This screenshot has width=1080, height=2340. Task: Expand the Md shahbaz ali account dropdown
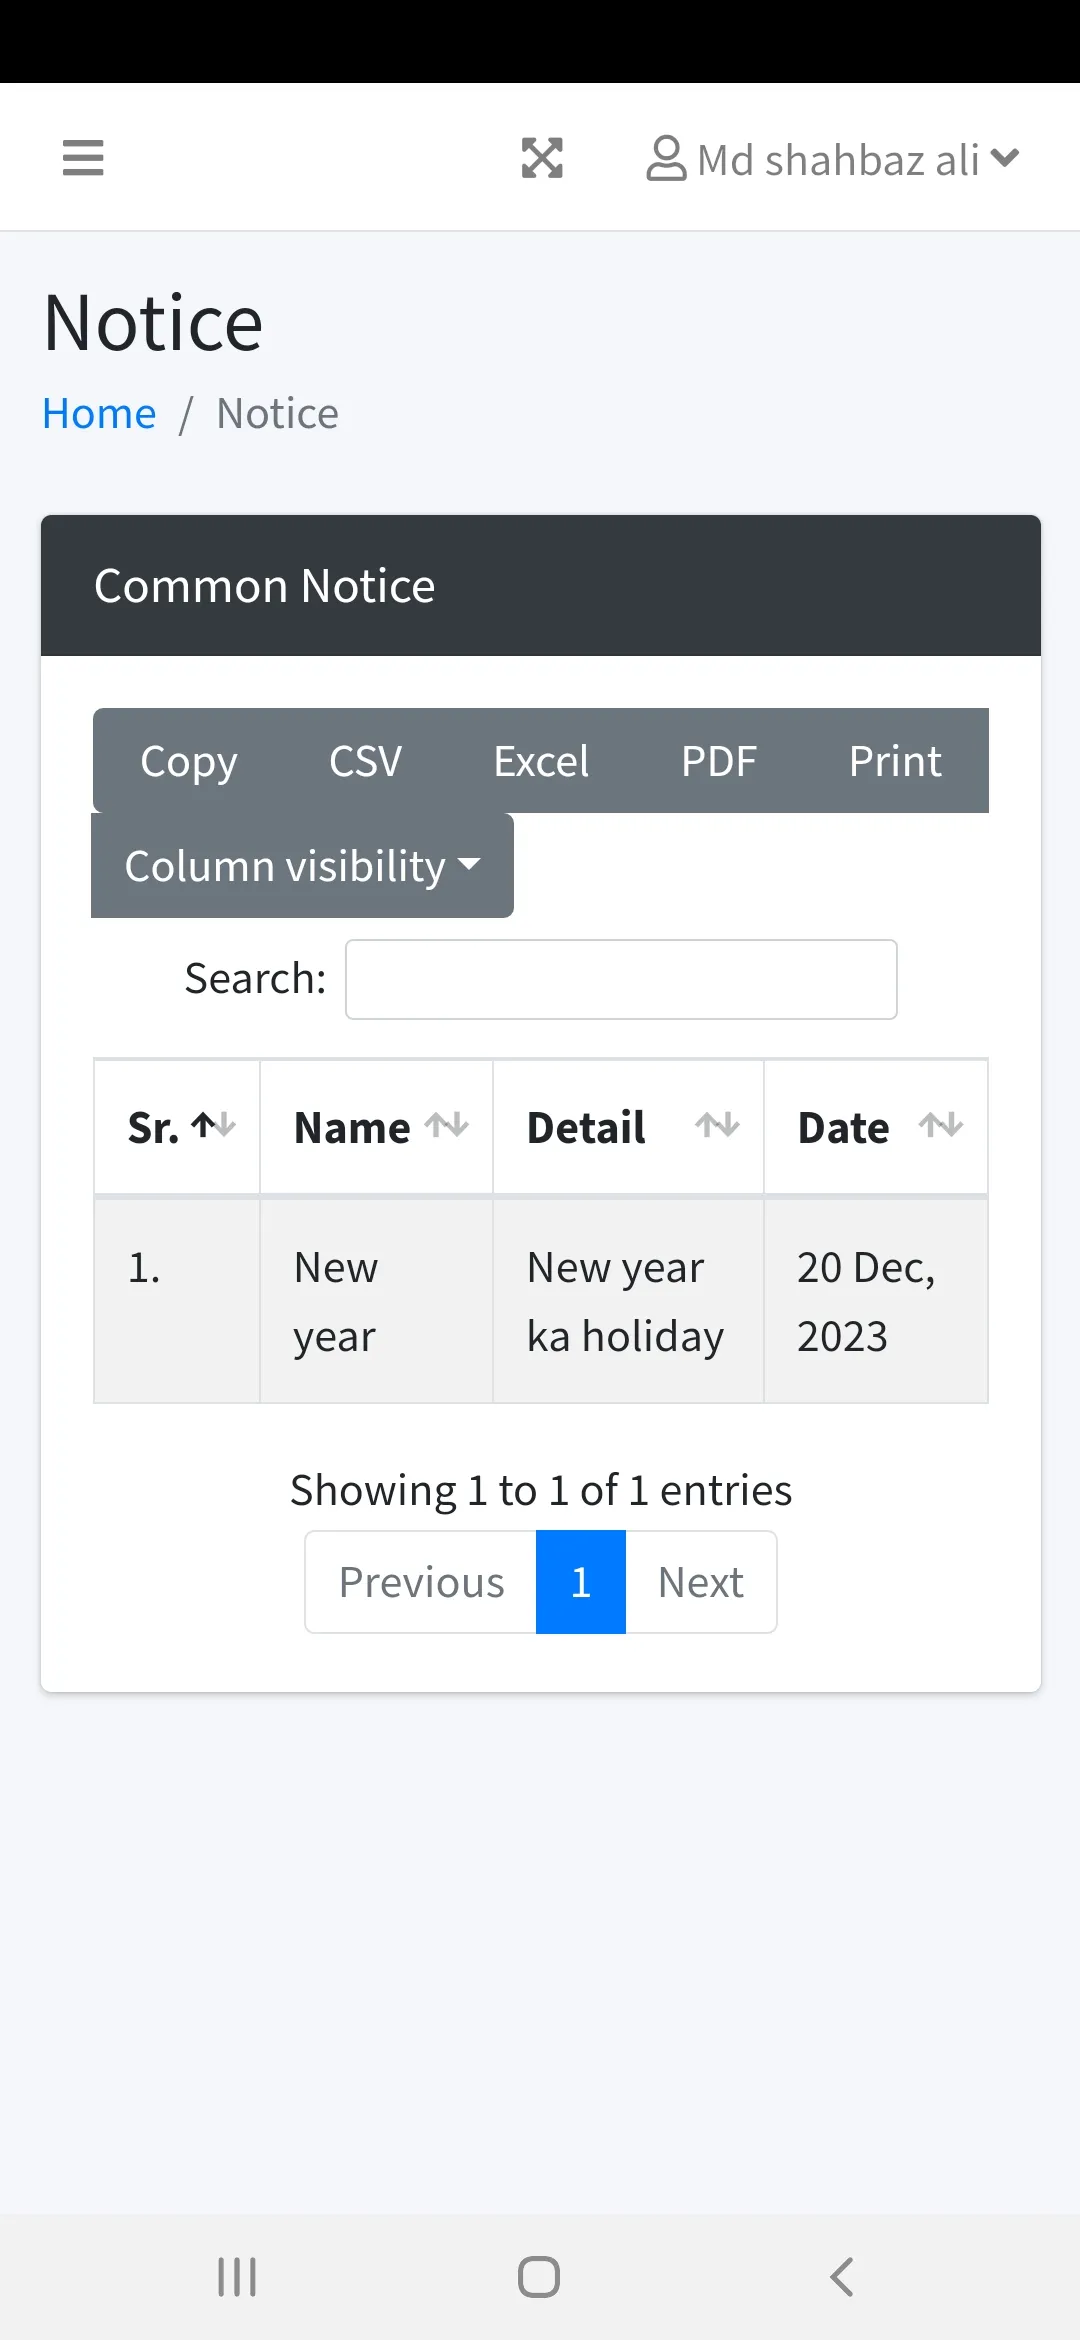click(1004, 158)
